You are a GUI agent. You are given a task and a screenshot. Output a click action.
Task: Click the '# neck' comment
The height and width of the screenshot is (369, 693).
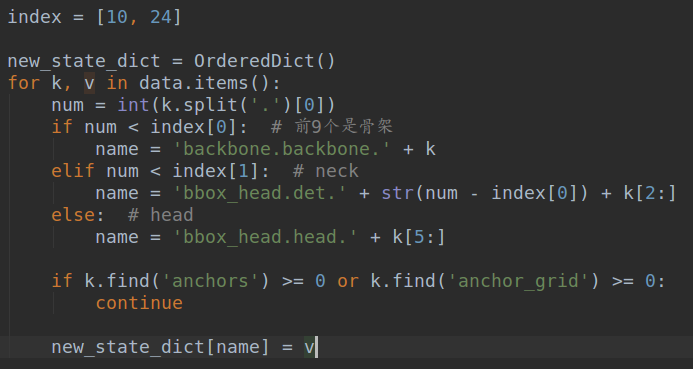(326, 171)
